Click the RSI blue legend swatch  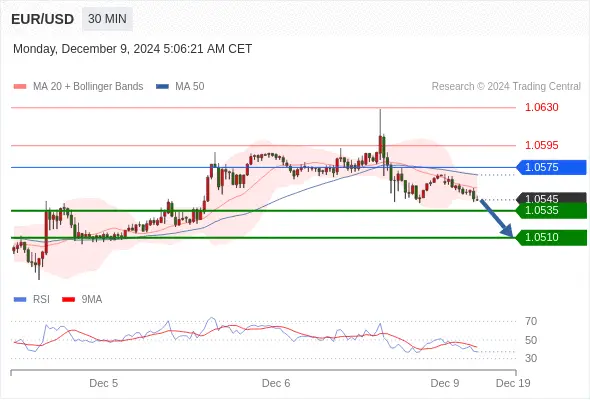[x=20, y=300]
